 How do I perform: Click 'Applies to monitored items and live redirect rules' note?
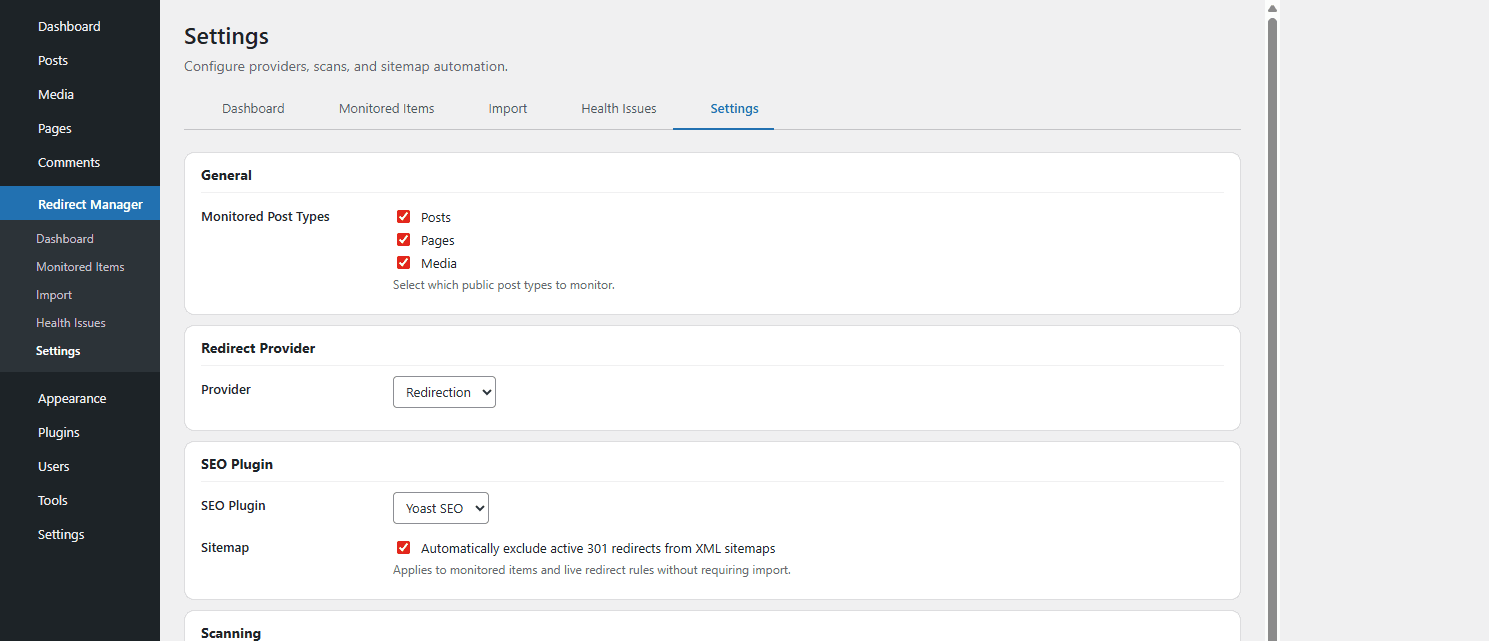[592, 570]
